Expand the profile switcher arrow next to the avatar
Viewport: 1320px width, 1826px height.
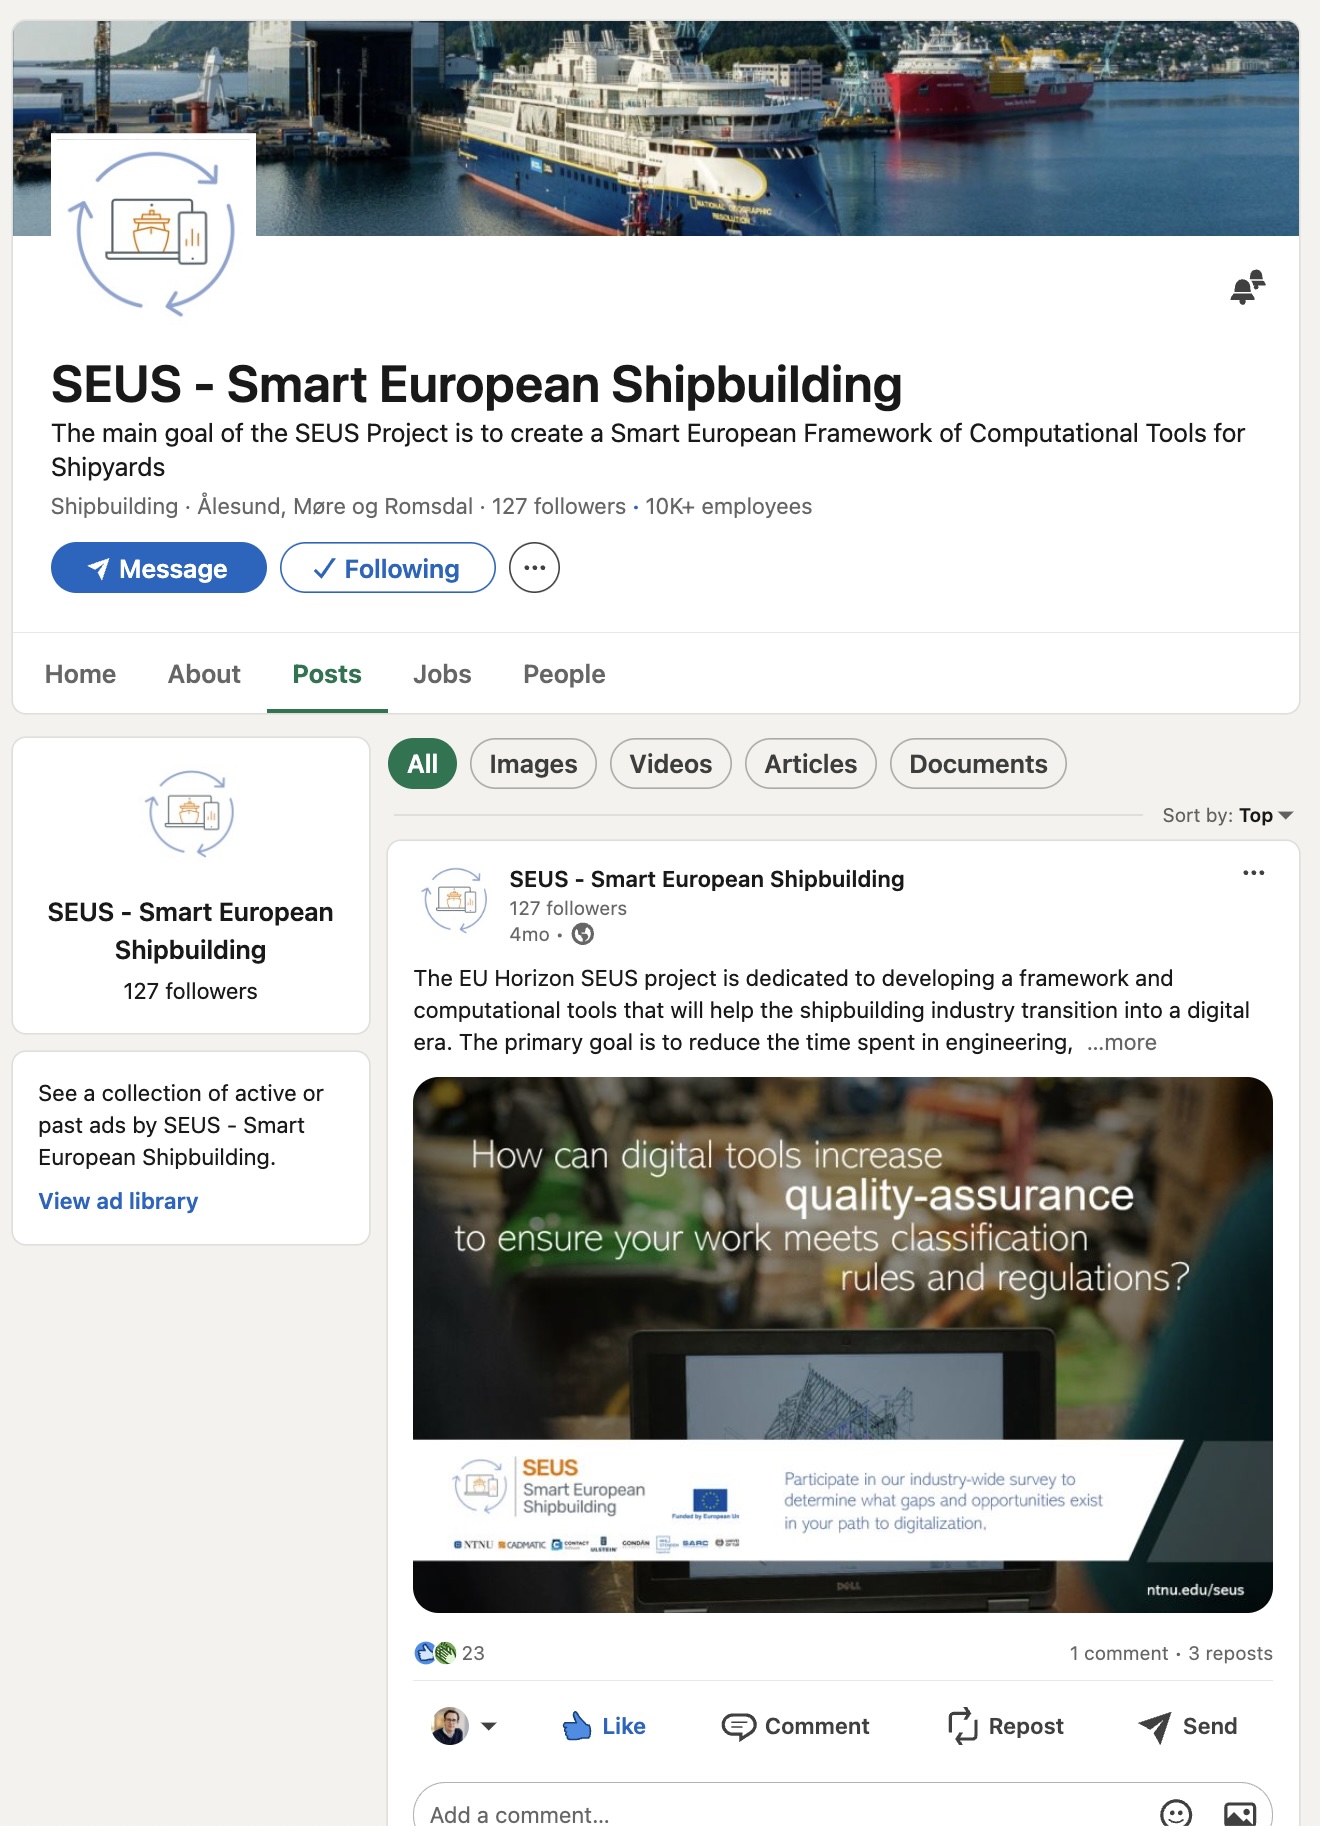[x=489, y=1726]
